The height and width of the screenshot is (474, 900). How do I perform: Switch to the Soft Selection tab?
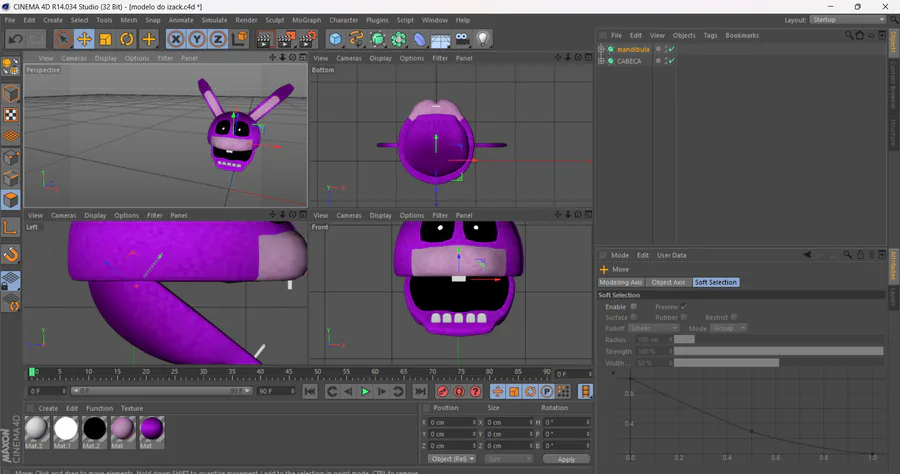click(715, 282)
